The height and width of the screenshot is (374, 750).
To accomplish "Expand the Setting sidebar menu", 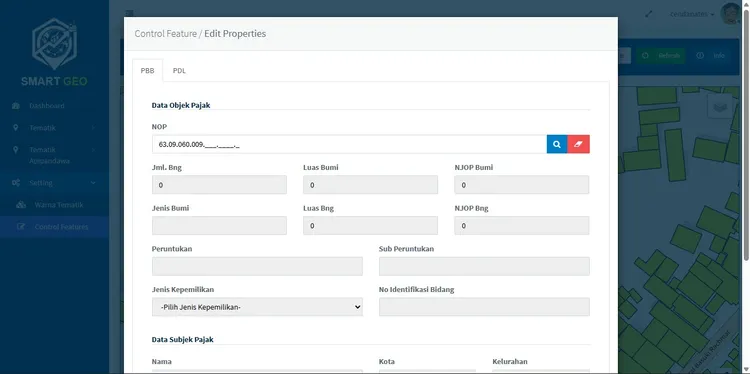I will pyautogui.click(x=55, y=183).
